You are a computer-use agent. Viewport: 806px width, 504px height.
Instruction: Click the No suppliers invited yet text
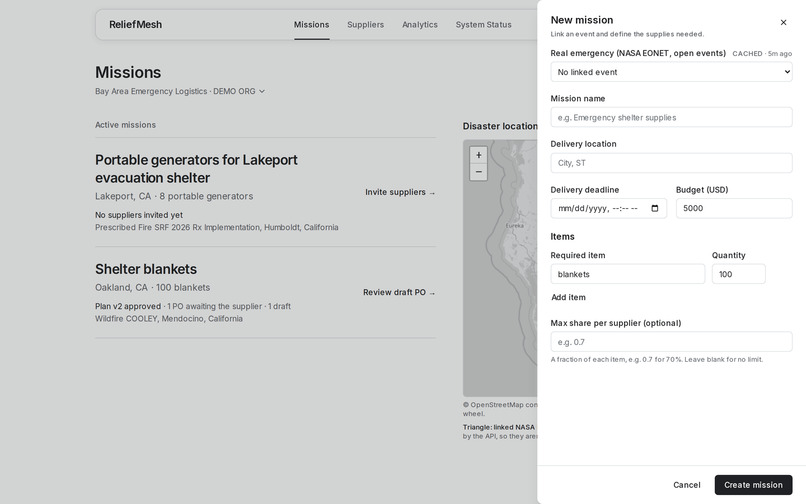coord(139,215)
